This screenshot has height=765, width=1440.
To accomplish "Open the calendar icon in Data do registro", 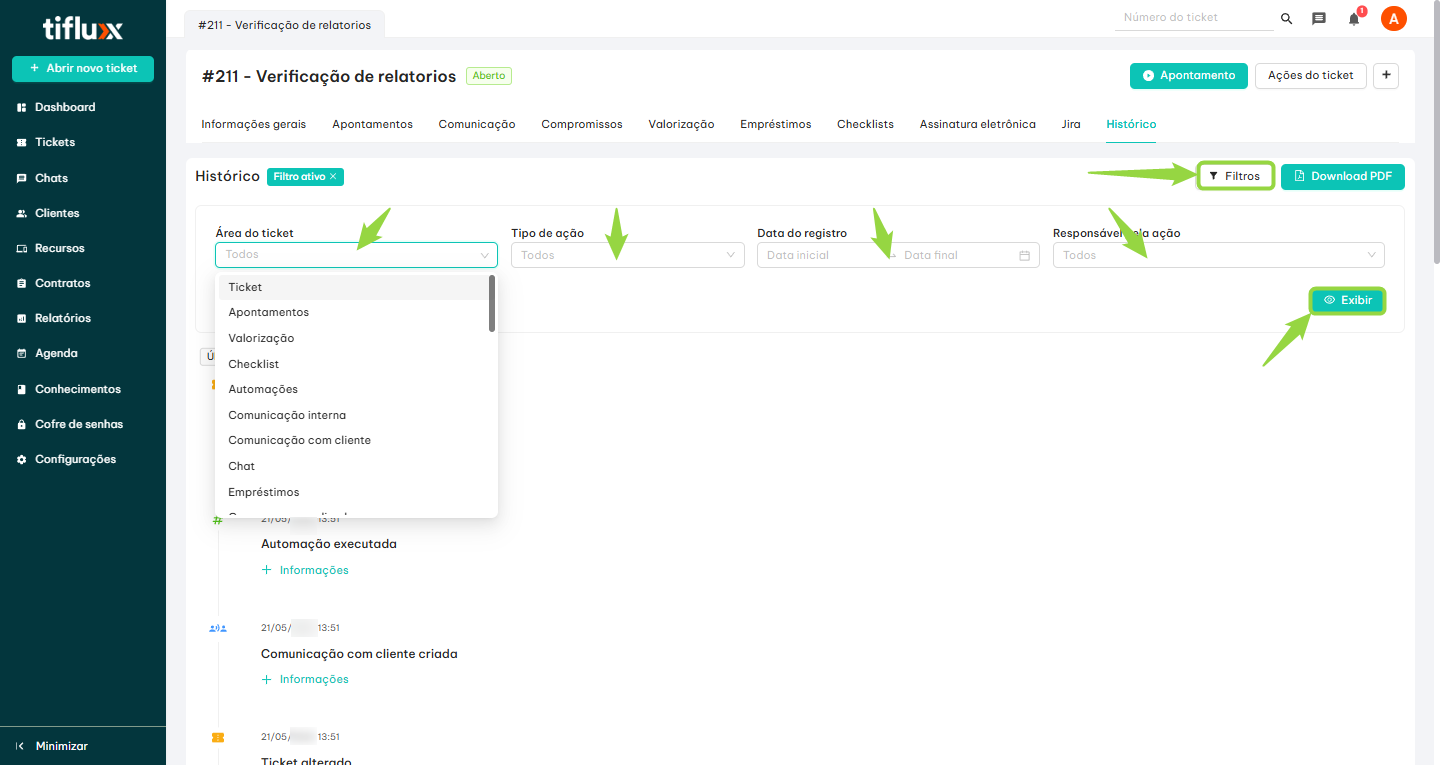I will pyautogui.click(x=1024, y=256).
